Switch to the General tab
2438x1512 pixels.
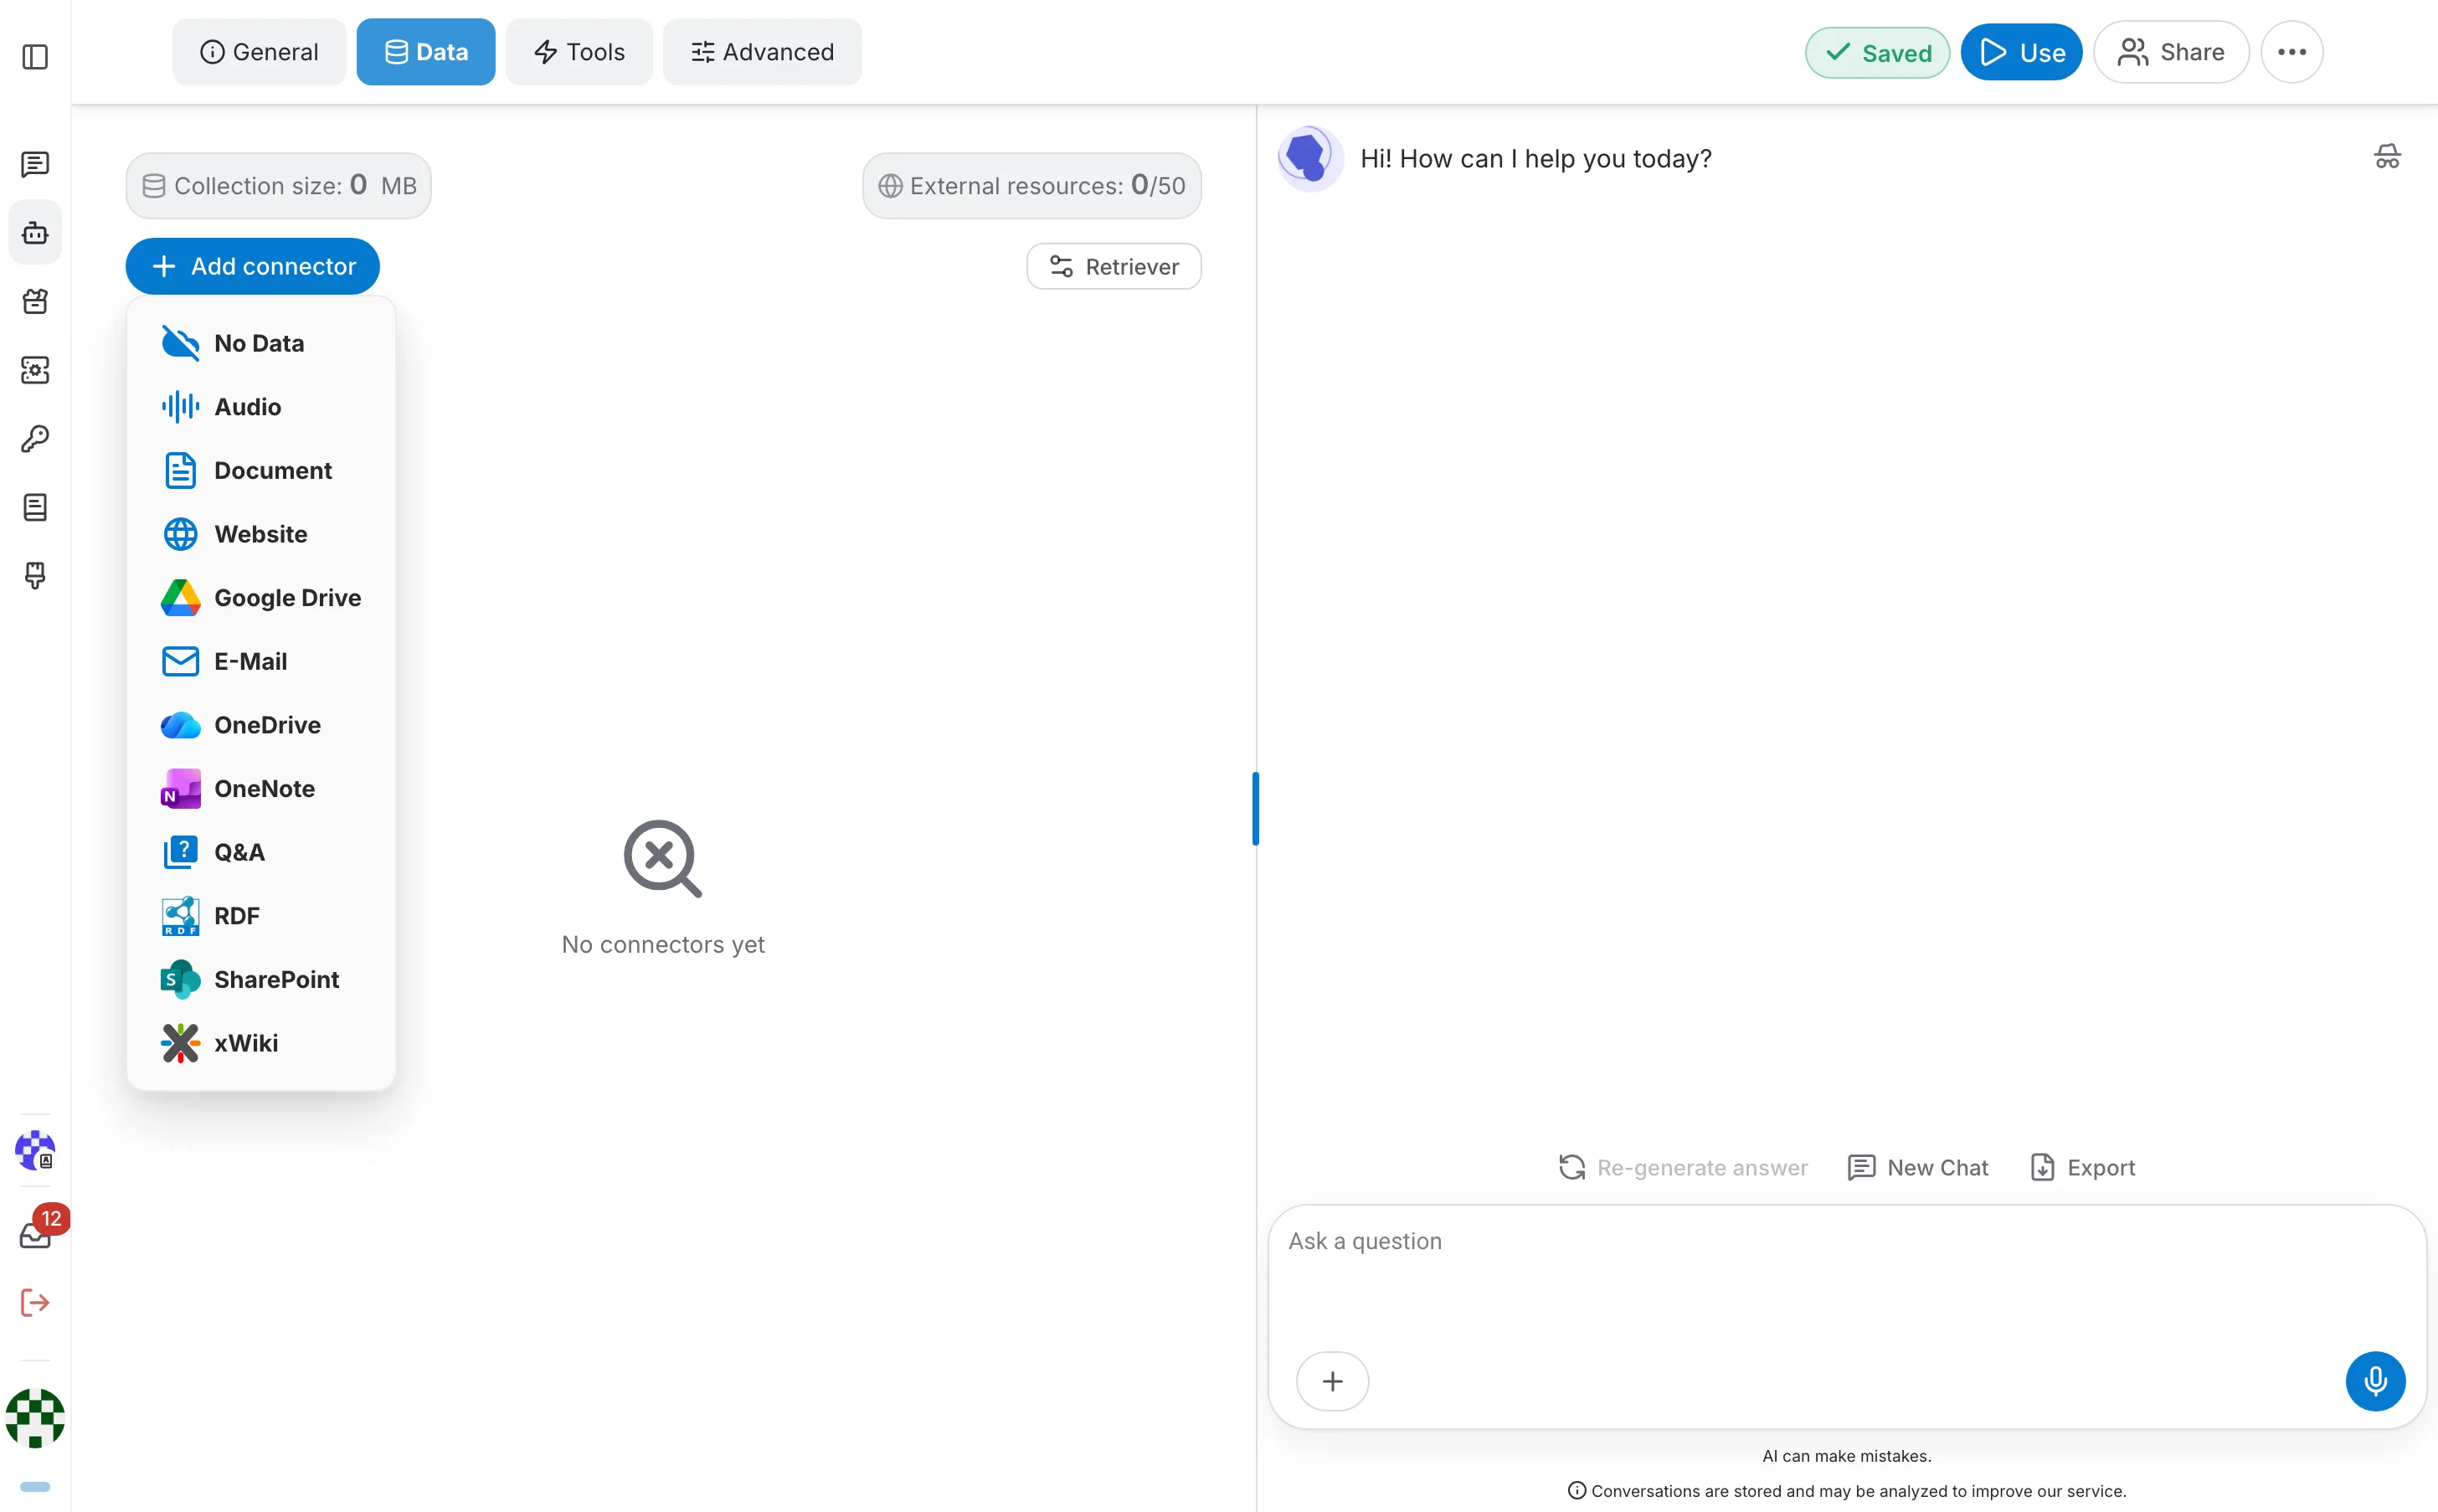[259, 52]
